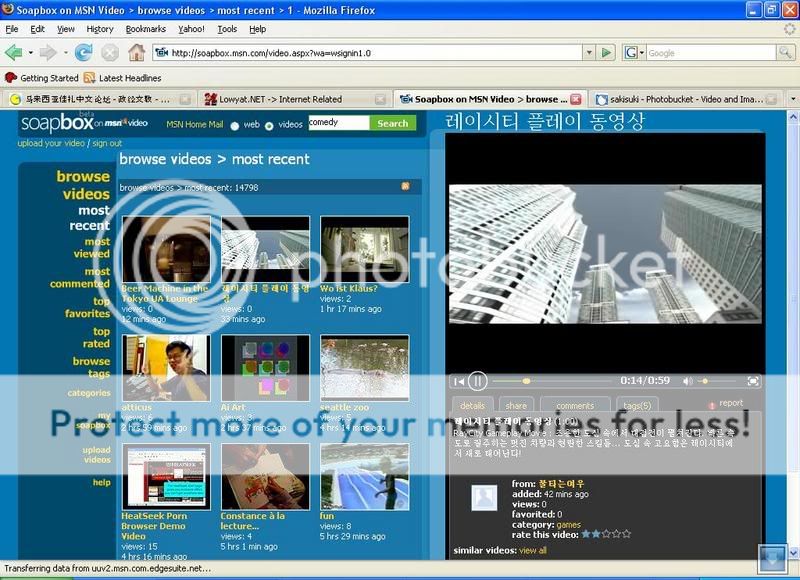The image size is (800, 580).
Task: View all similar videos
Action: click(534, 552)
